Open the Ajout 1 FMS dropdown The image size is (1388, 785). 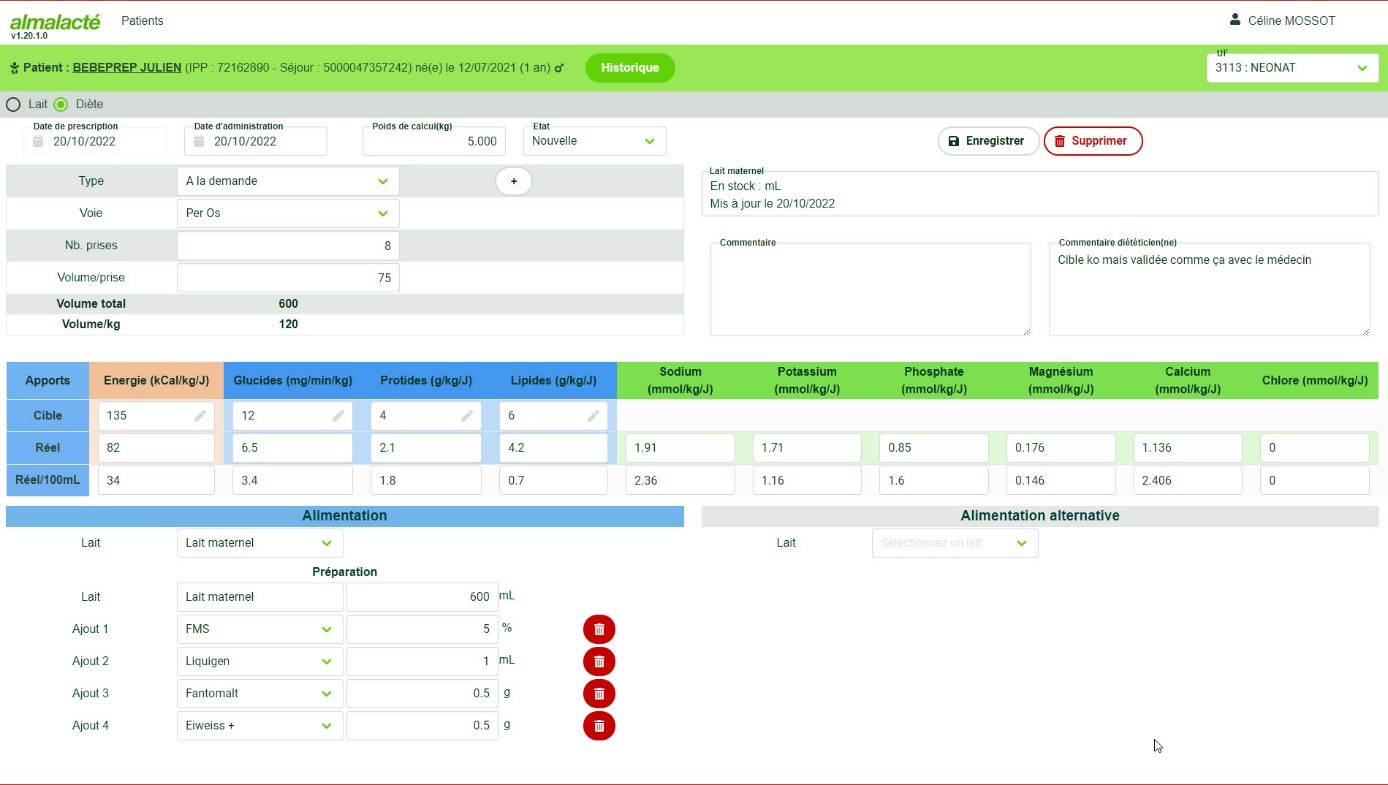coord(260,629)
